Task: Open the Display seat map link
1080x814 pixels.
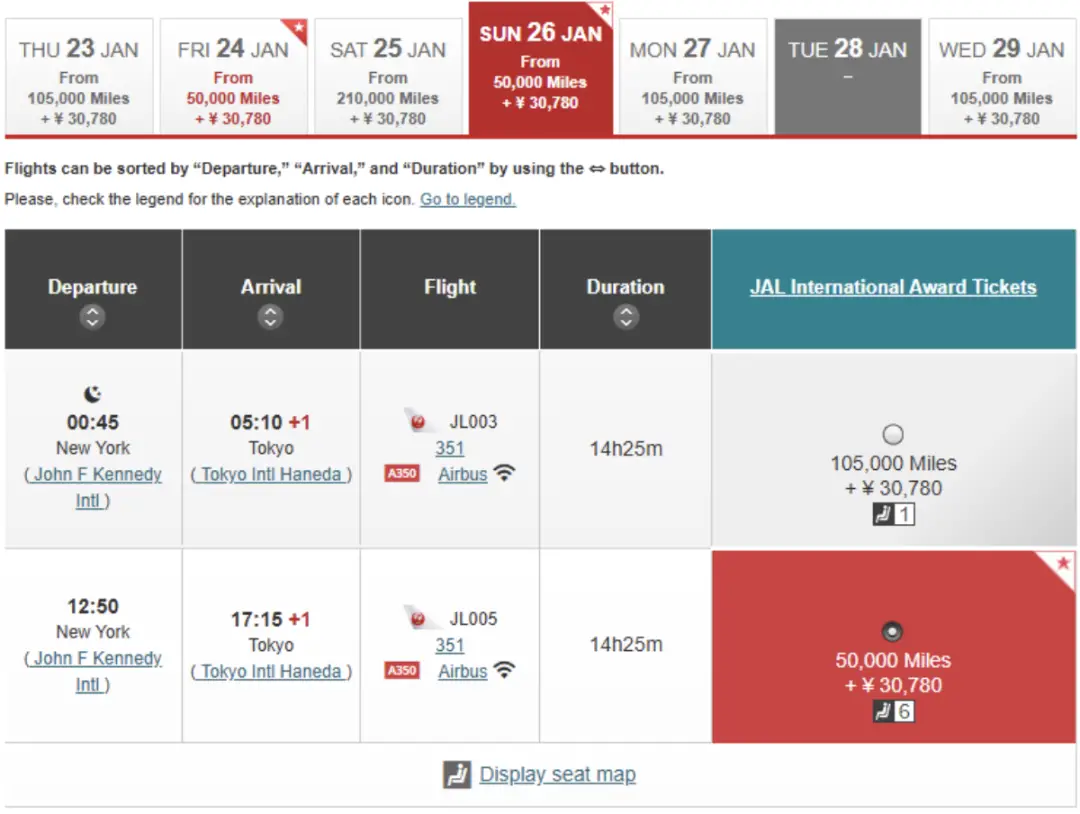Action: [x=557, y=775]
